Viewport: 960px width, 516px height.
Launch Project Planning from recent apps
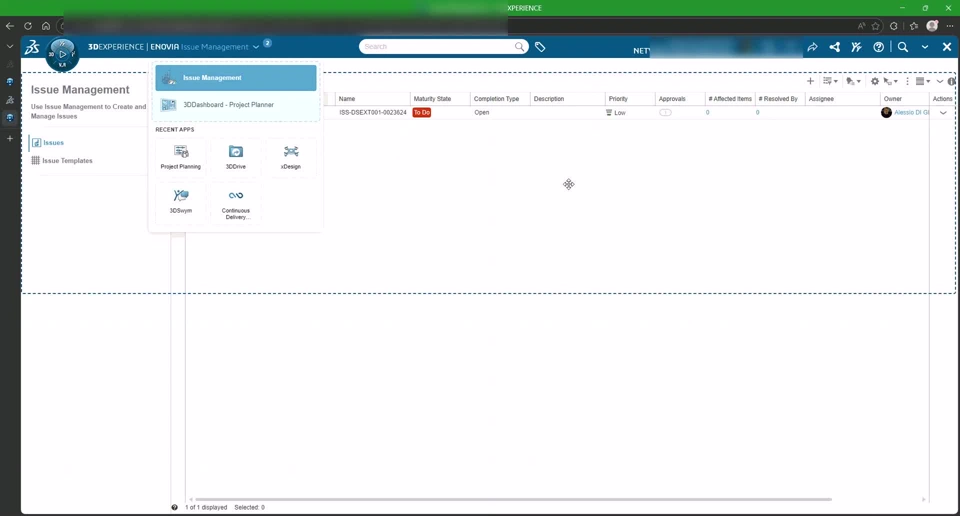coord(181,157)
